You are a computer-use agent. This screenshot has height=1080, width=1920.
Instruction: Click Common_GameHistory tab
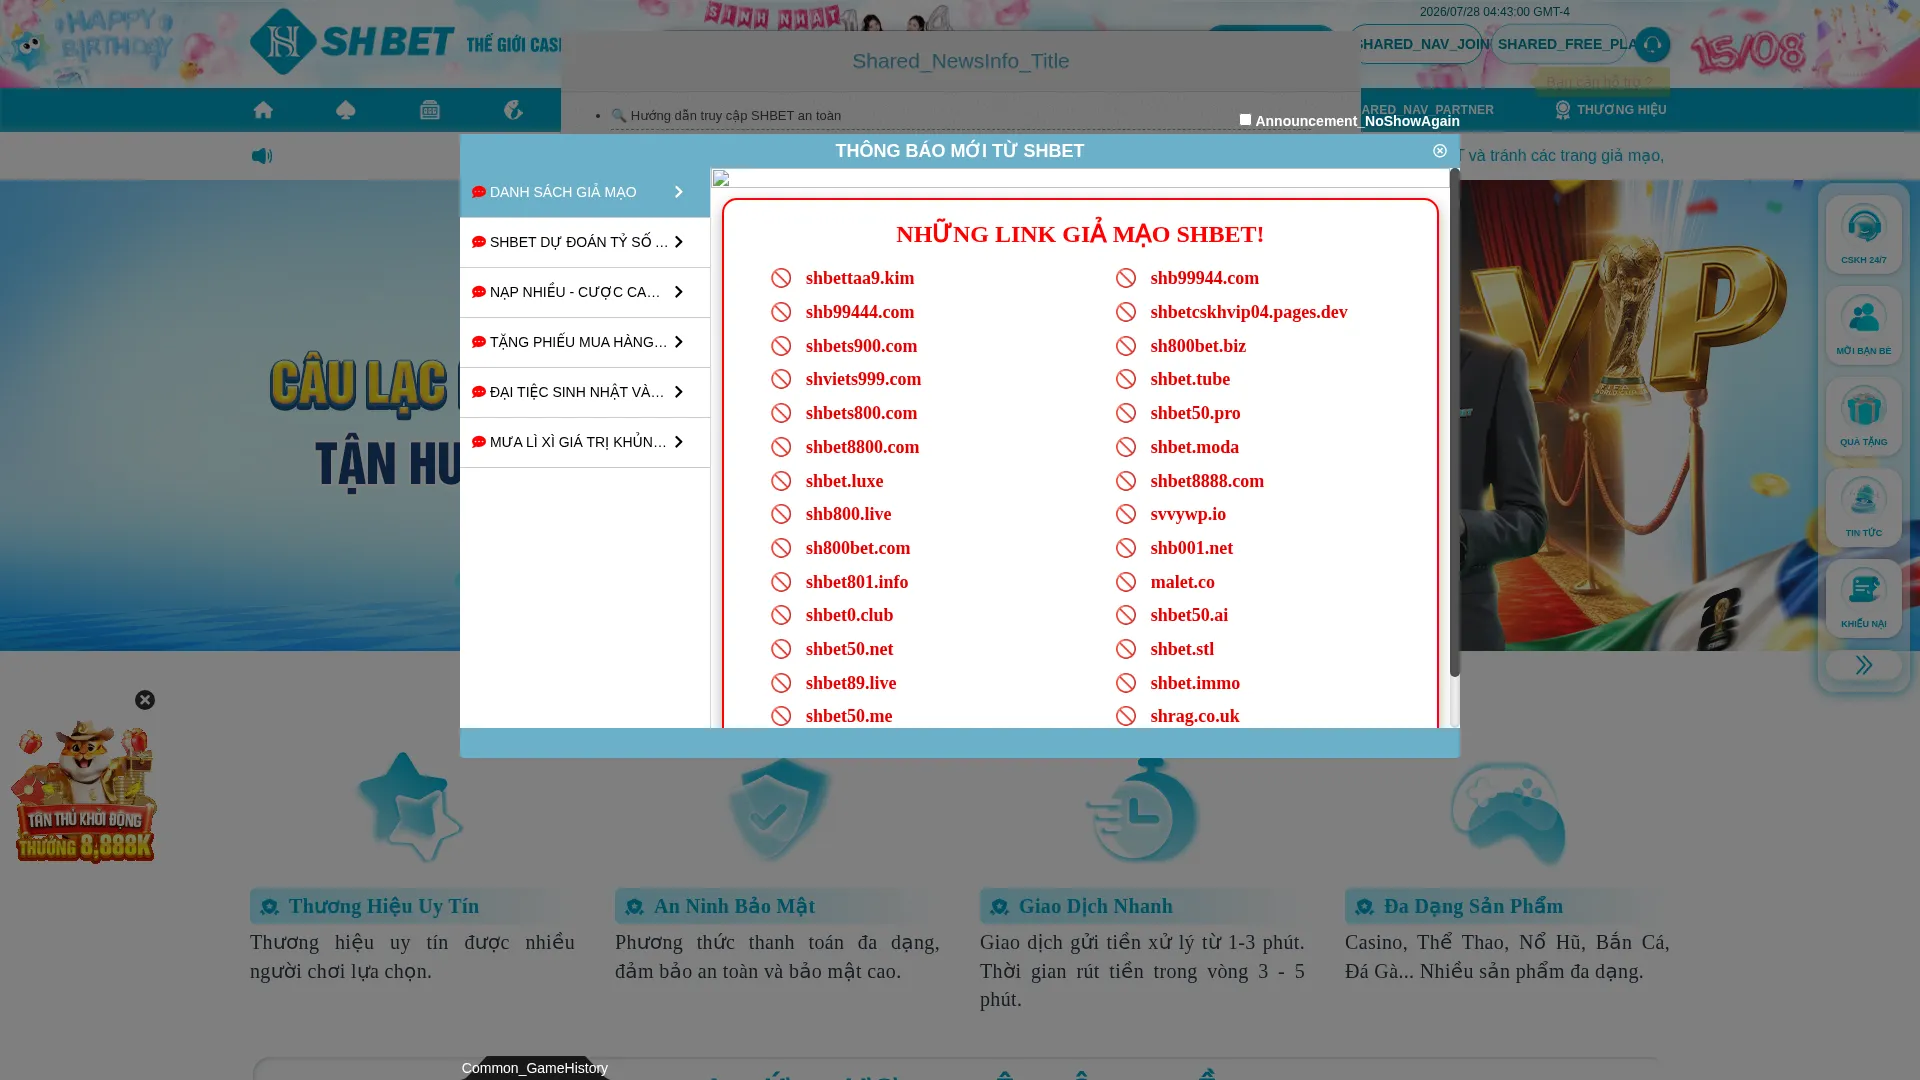535,1068
